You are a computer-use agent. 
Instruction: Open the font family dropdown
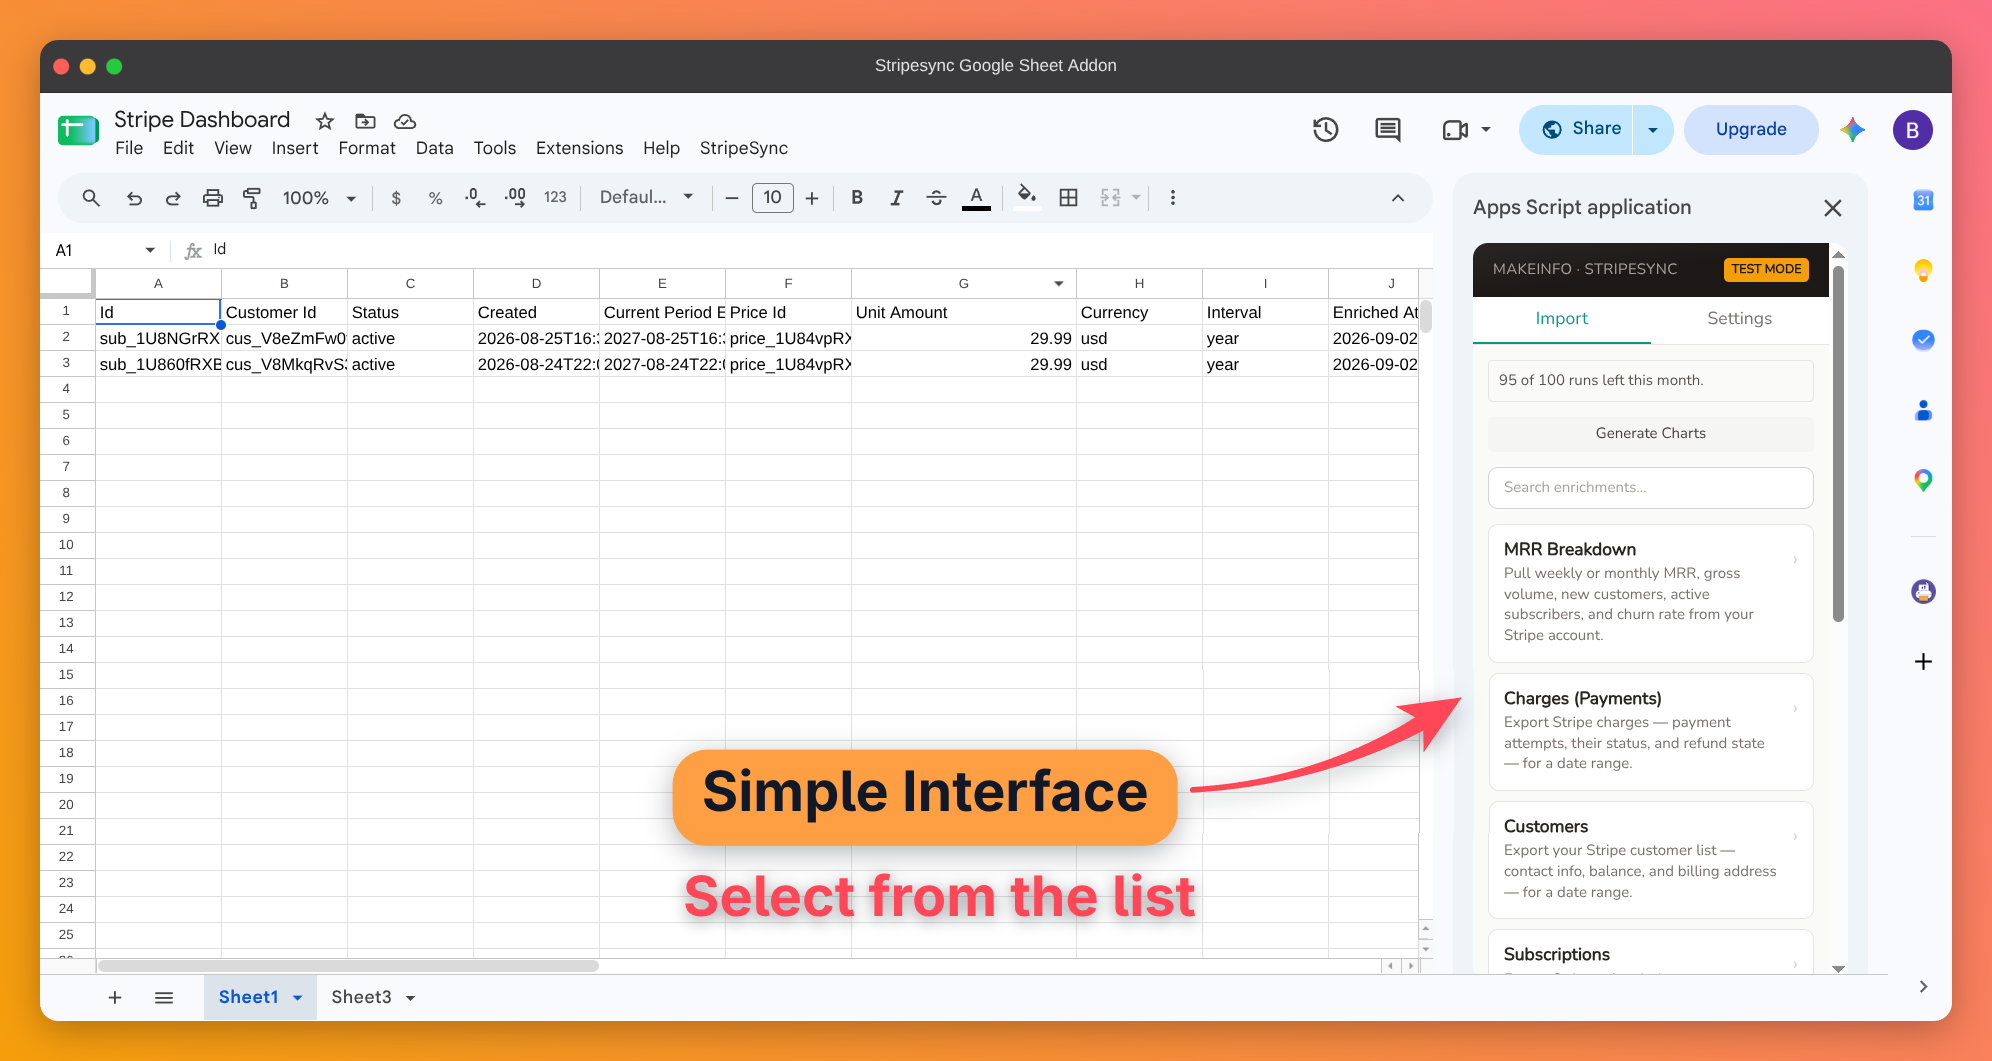click(646, 198)
